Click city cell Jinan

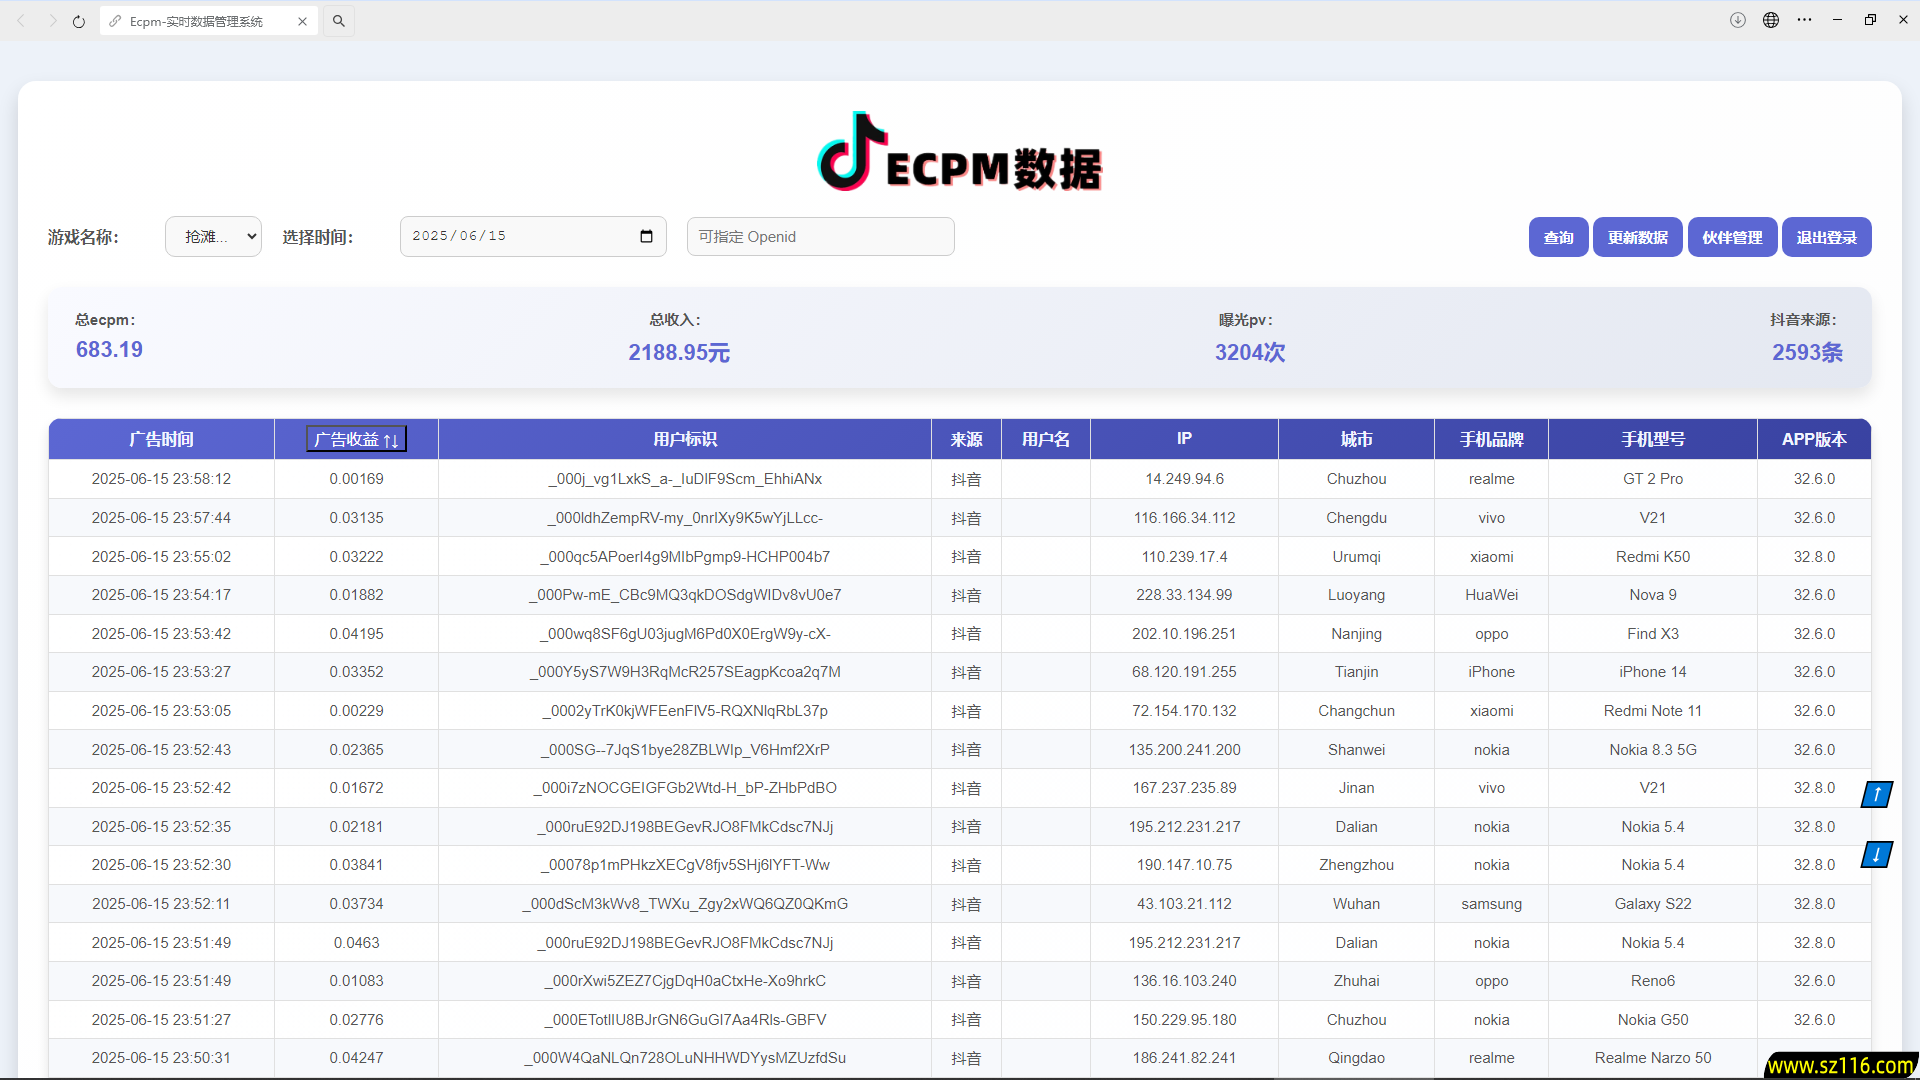point(1356,788)
